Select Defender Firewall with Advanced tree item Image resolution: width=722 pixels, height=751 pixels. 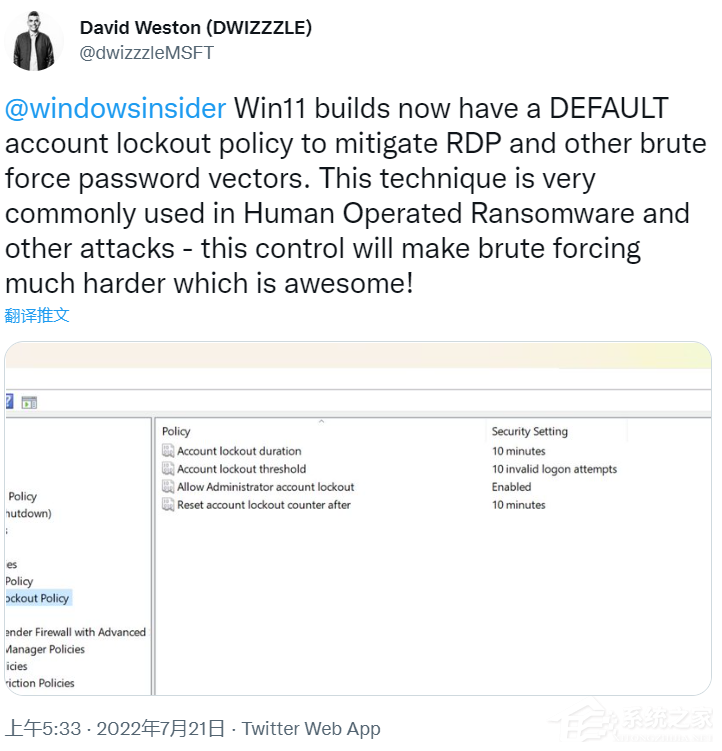click(76, 632)
